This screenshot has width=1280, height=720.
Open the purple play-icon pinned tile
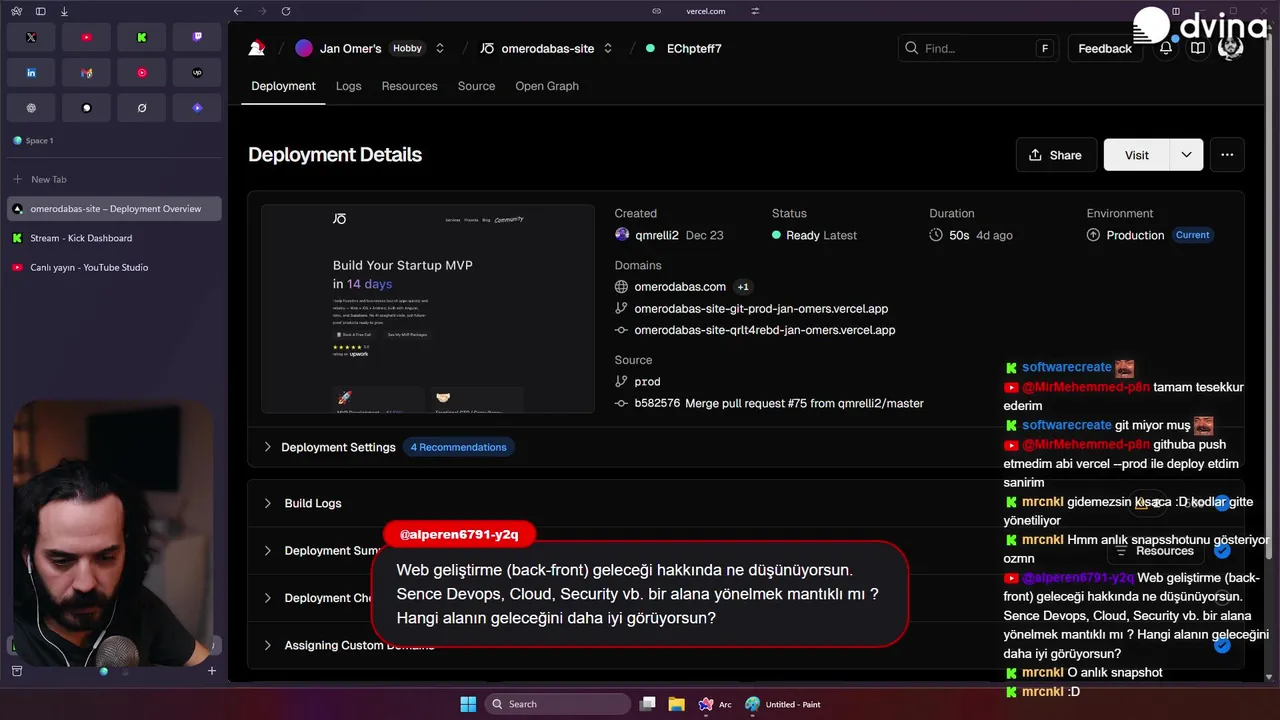point(197,107)
